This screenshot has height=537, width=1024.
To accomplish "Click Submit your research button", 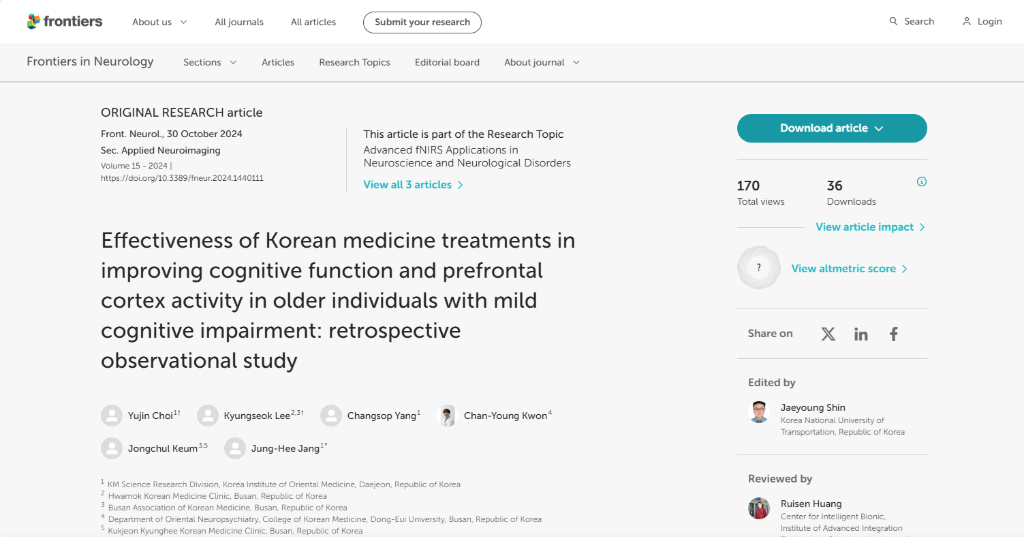I will tap(421, 22).
